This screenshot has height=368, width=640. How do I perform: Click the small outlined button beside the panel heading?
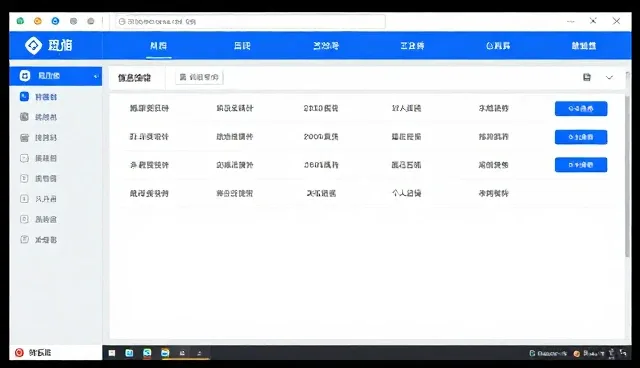[x=199, y=77]
